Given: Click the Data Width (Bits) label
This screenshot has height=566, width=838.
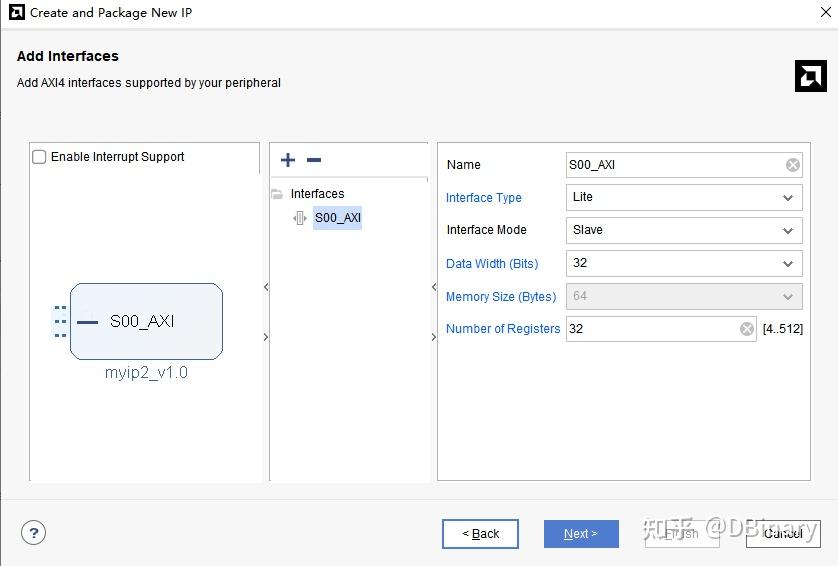Looking at the screenshot, I should click(492, 263).
